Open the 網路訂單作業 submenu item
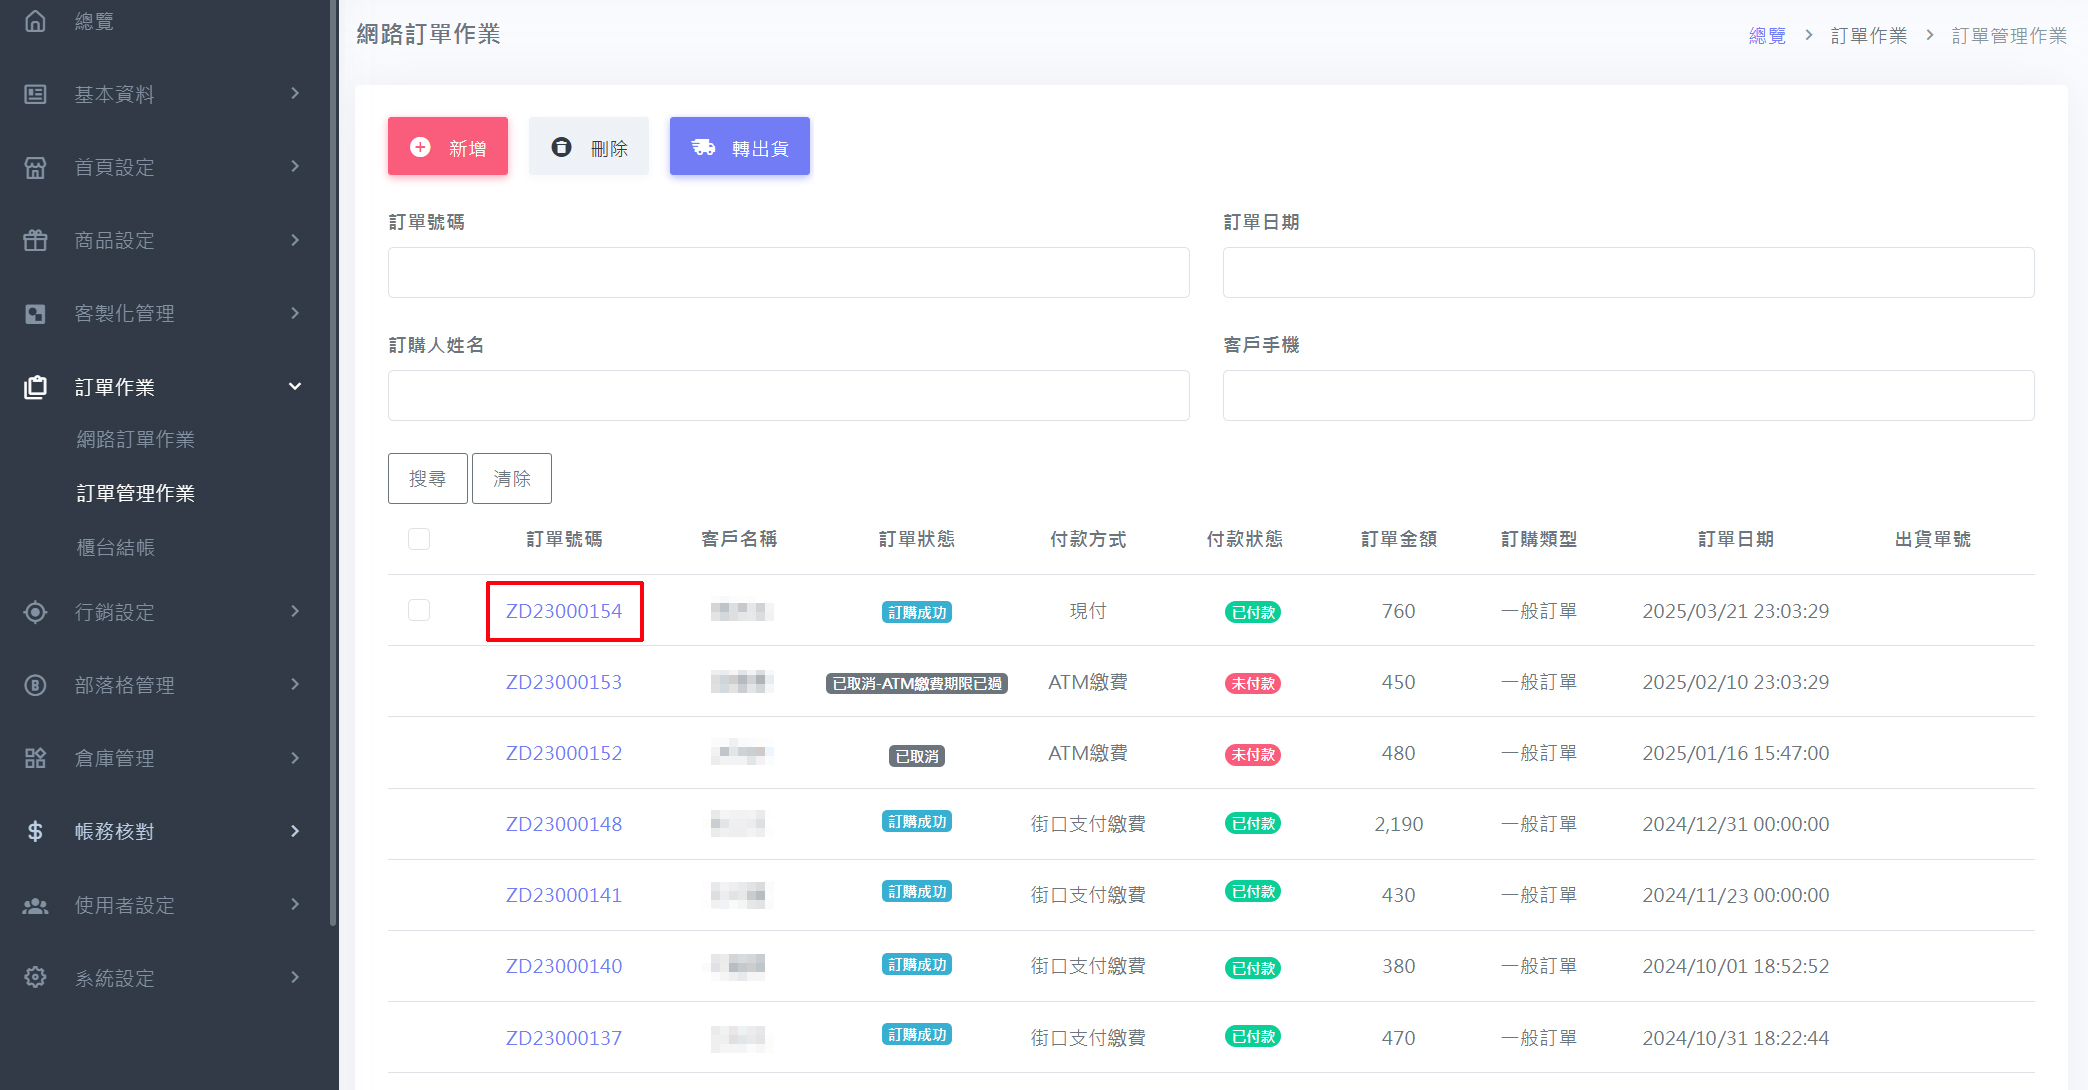Image resolution: width=2088 pixels, height=1090 pixels. coord(135,439)
